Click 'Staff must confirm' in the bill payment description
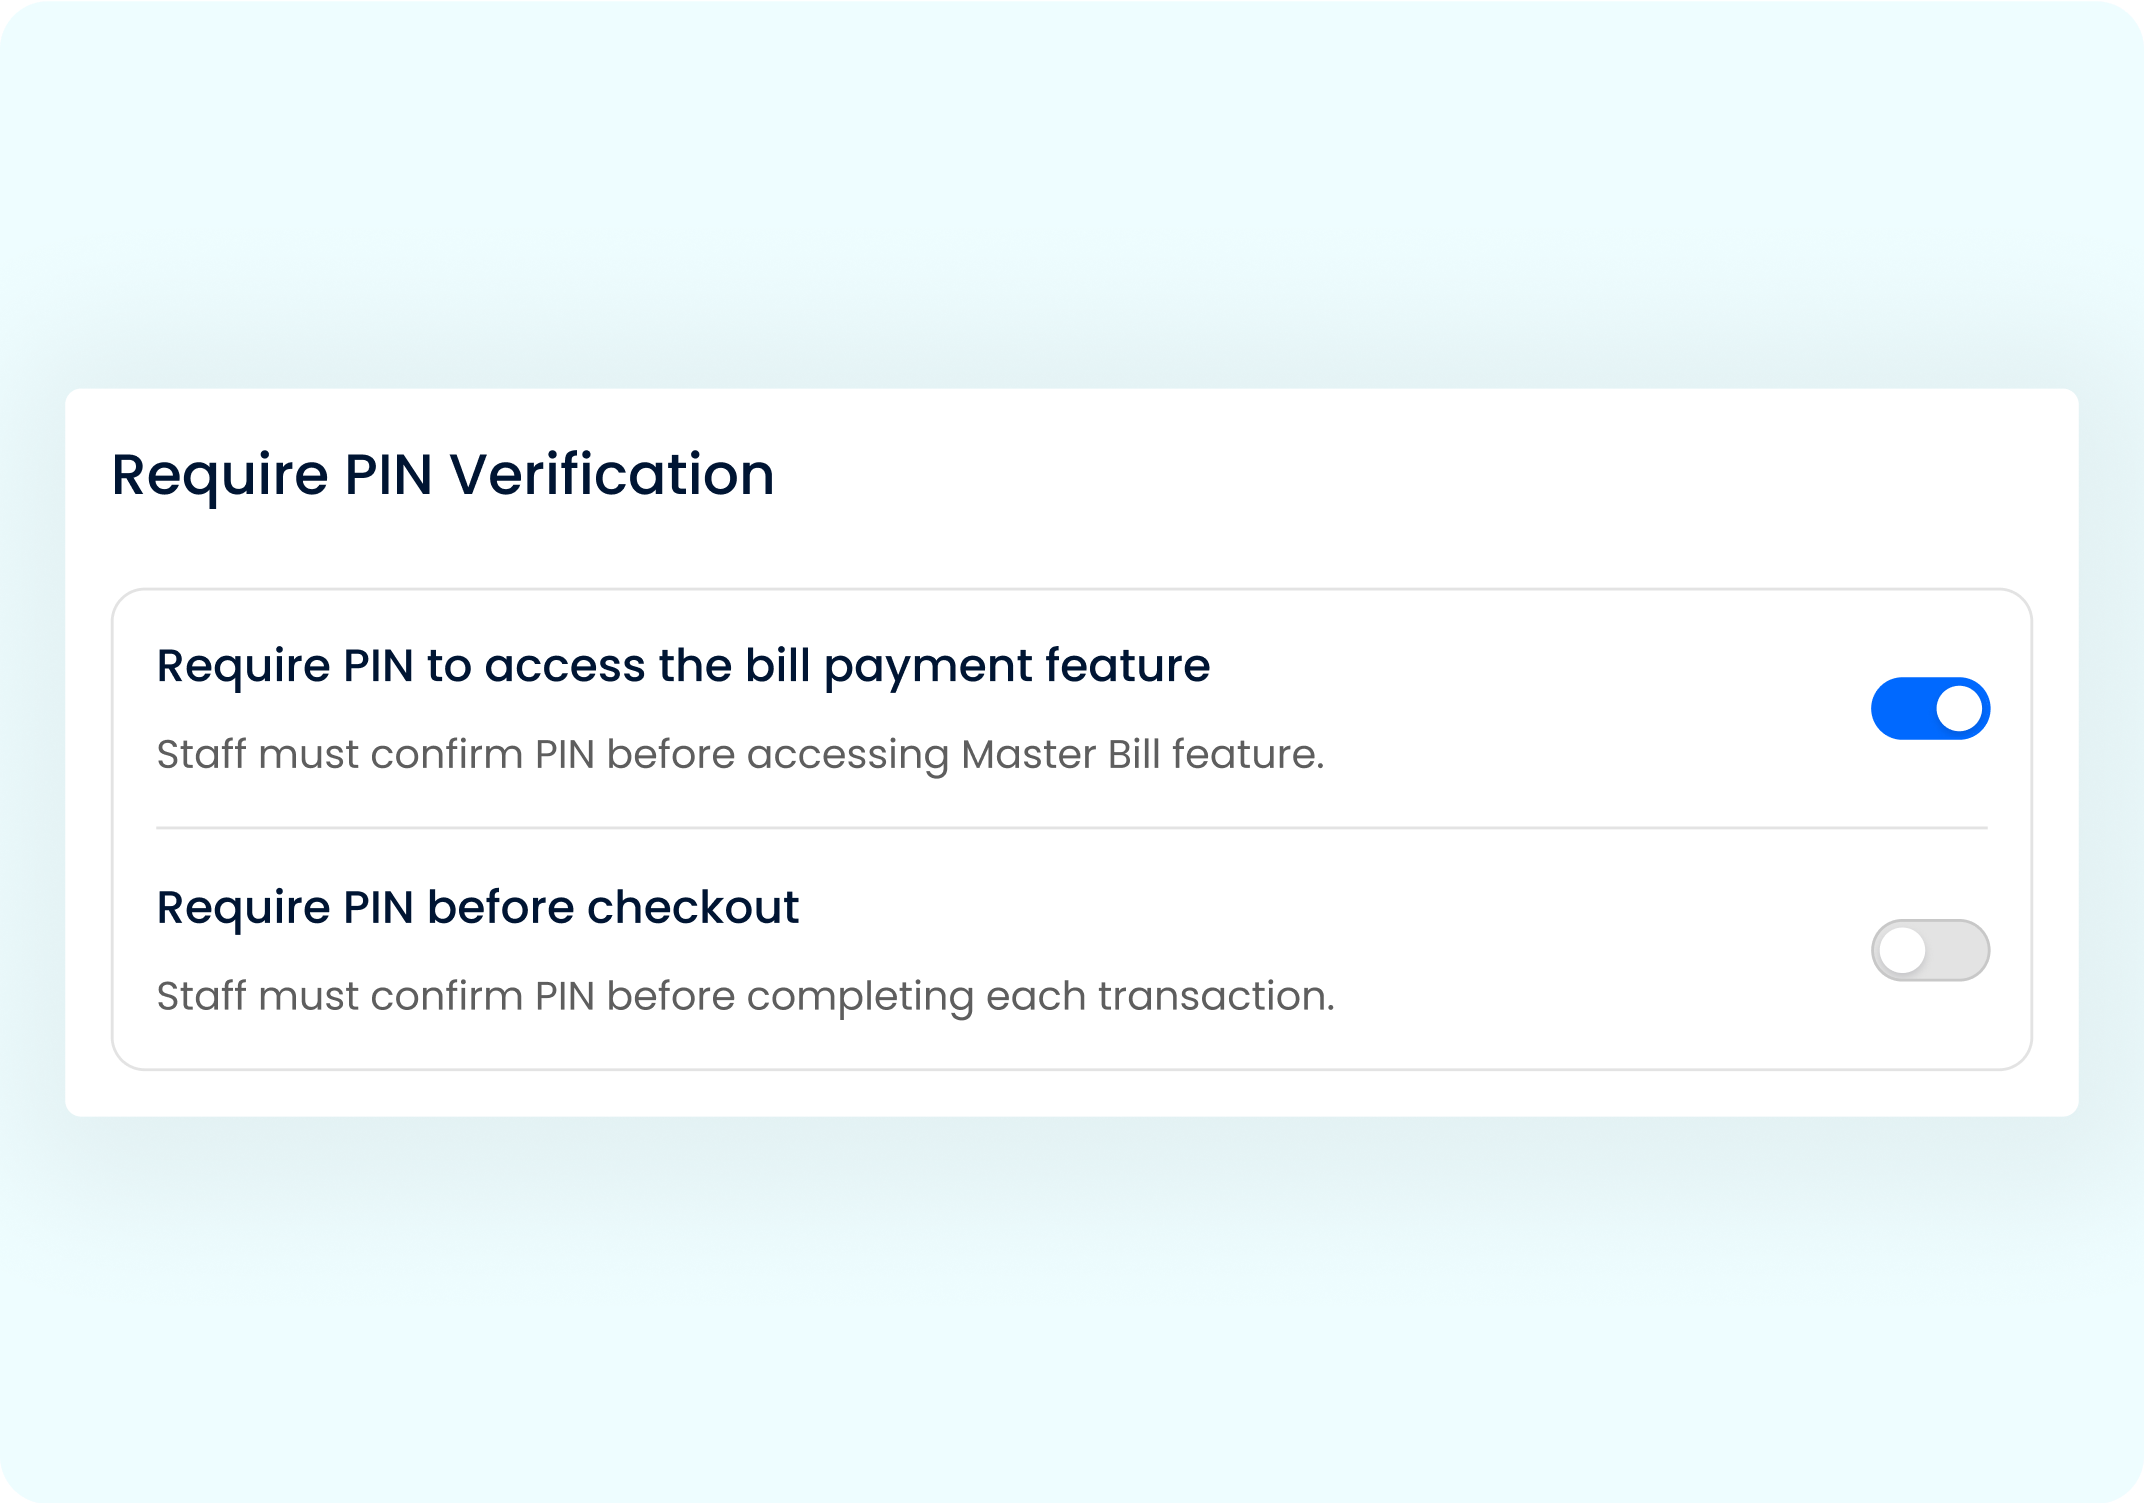The width and height of the screenshot is (2144, 1503). click(340, 755)
